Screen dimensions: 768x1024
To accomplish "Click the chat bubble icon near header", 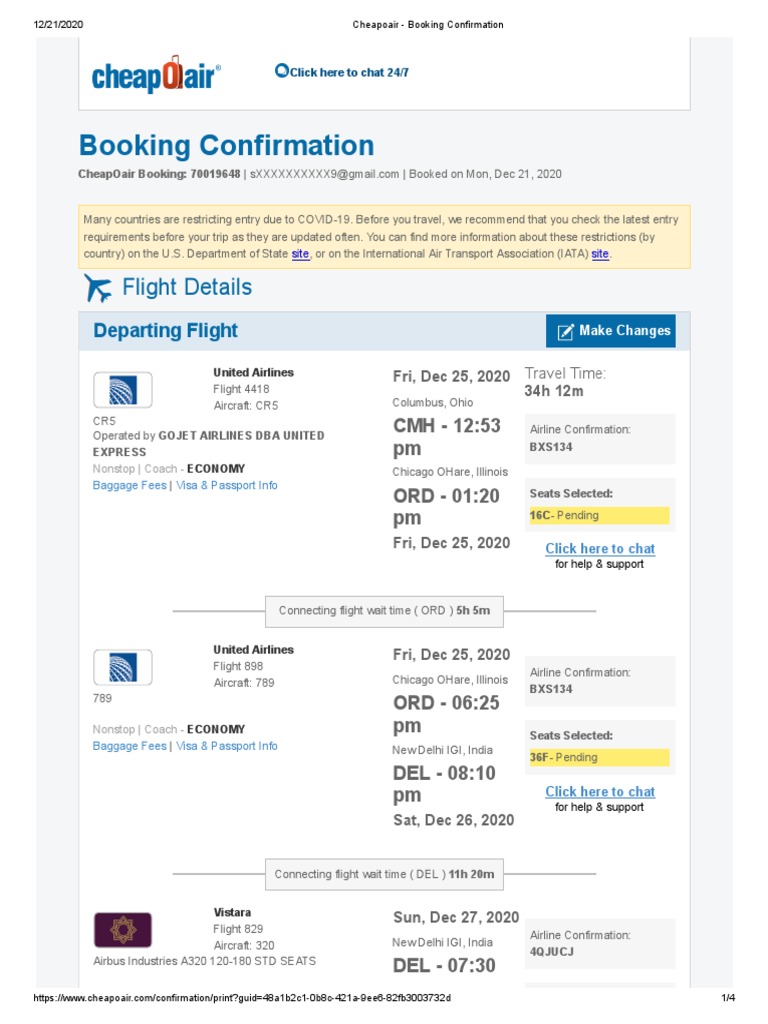I will tap(282, 71).
